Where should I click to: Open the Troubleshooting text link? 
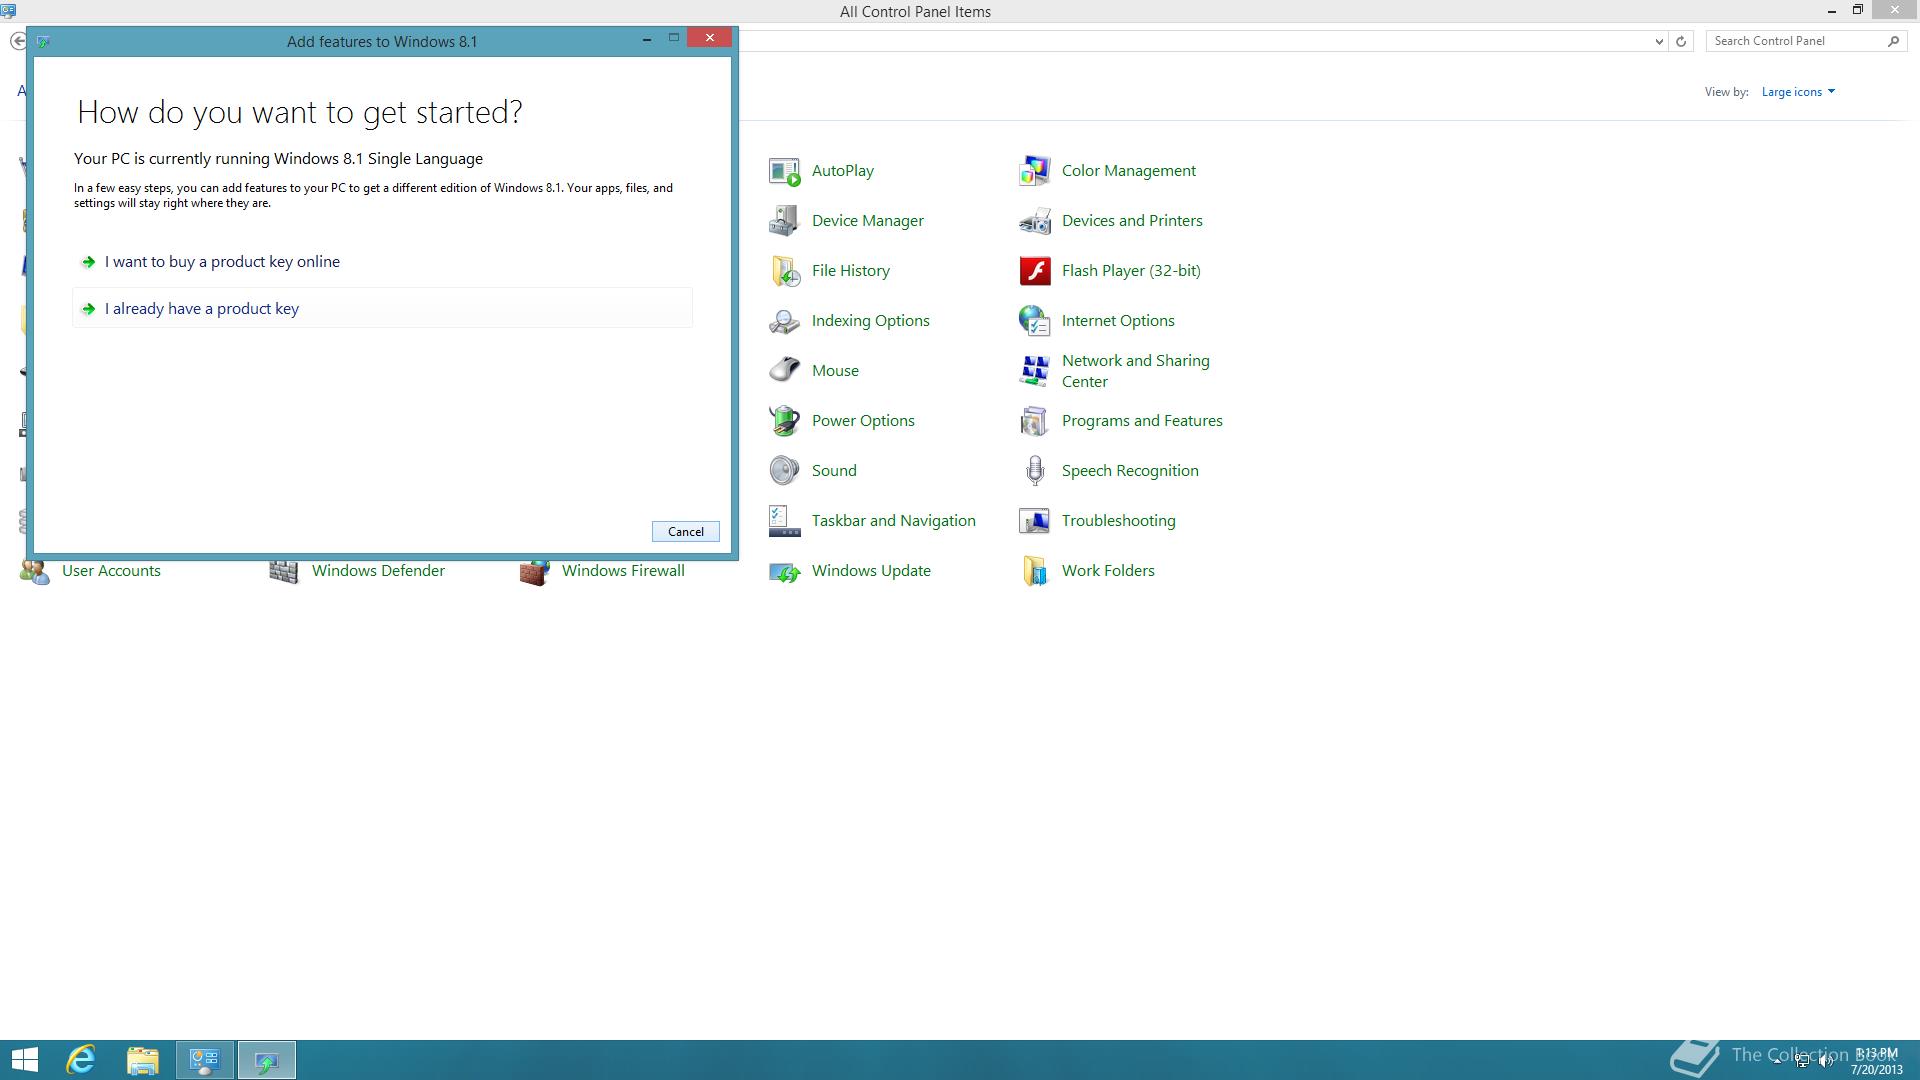[1118, 521]
